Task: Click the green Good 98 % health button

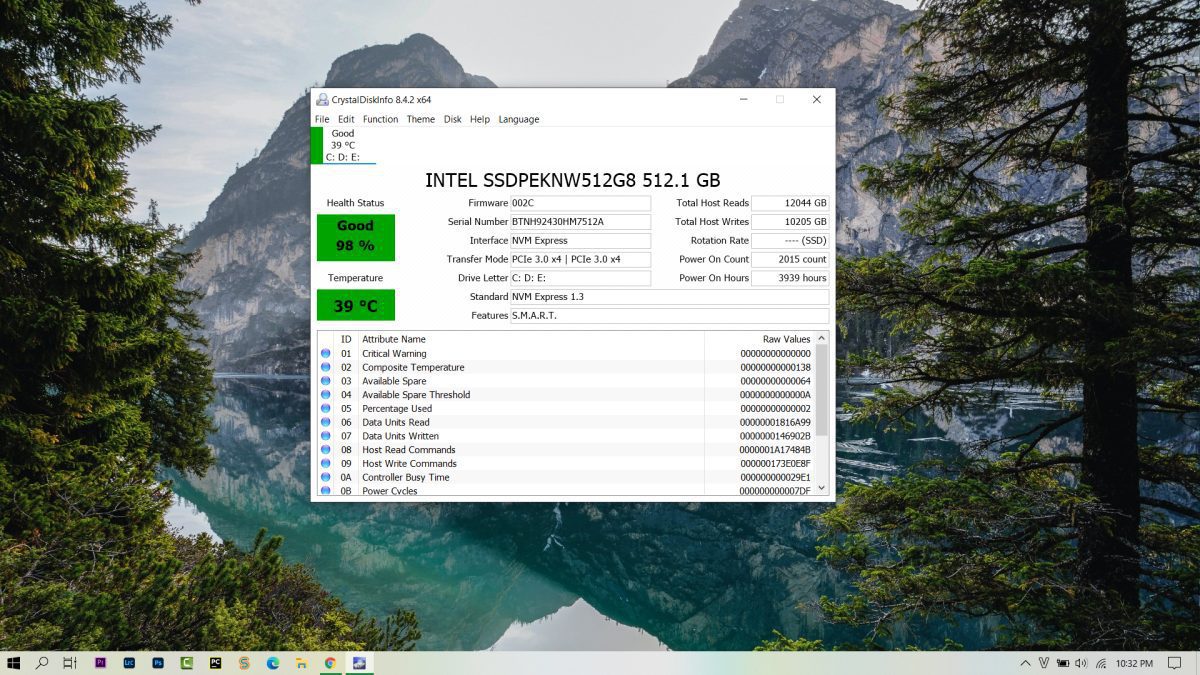Action: point(356,237)
